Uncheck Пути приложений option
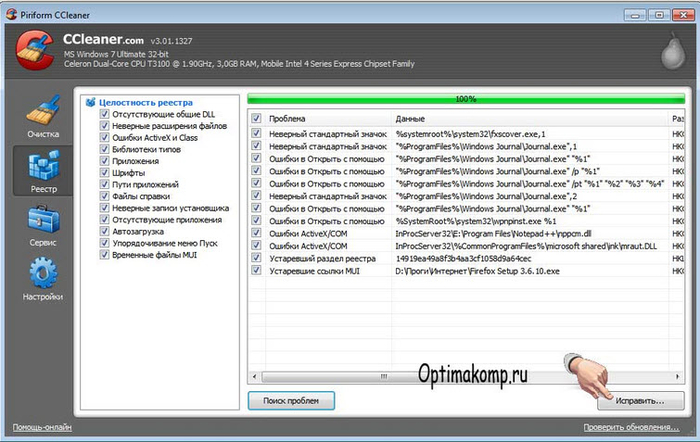This screenshot has width=700, height=442. click(104, 184)
